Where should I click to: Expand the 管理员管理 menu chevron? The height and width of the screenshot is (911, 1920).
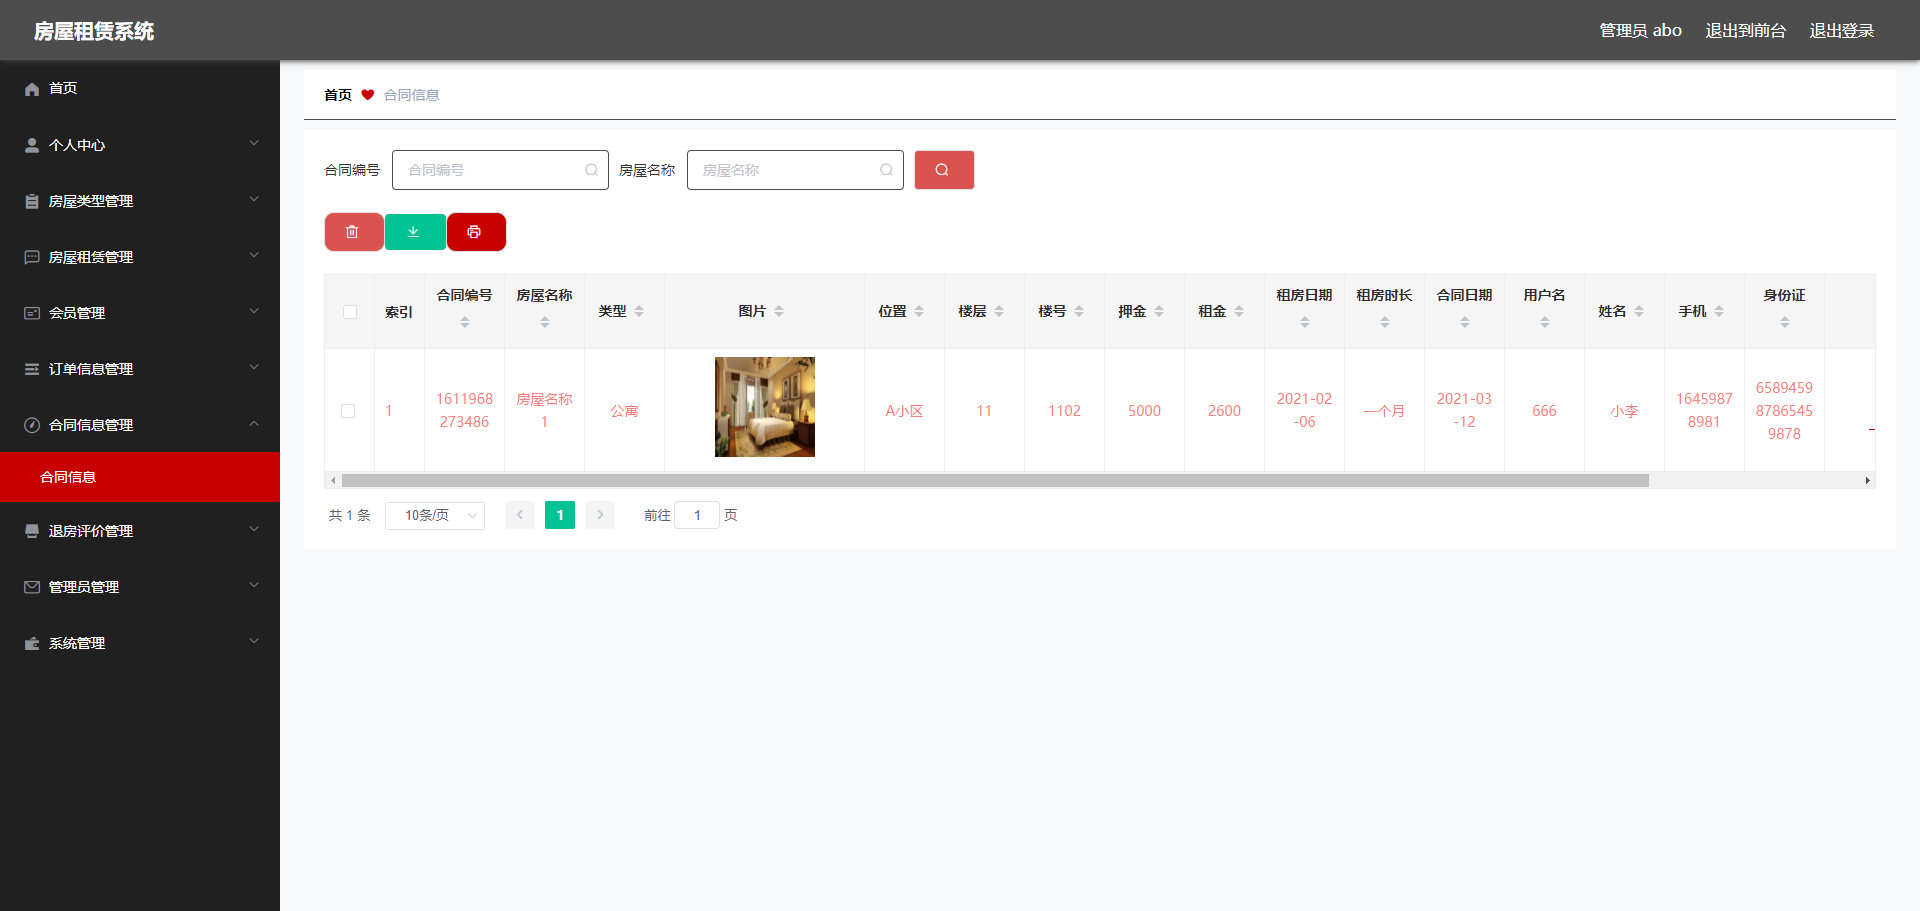click(254, 585)
